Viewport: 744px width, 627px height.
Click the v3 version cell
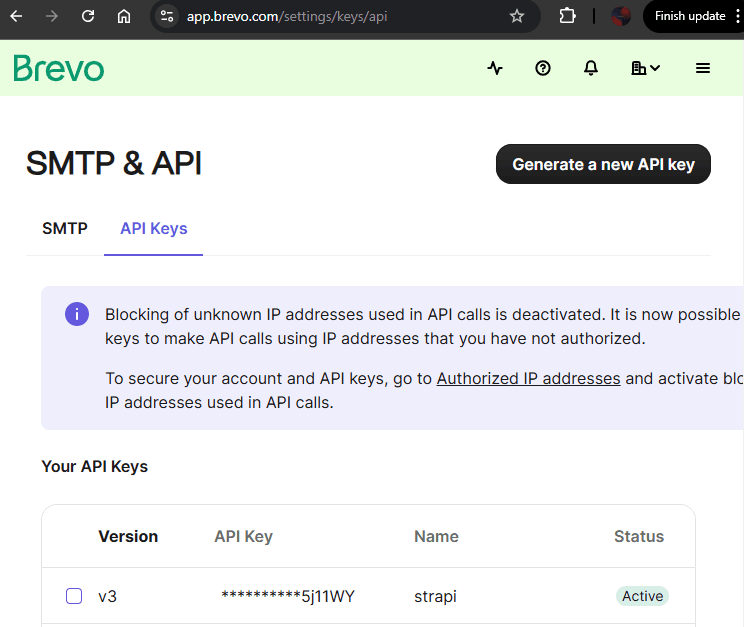[x=108, y=596]
